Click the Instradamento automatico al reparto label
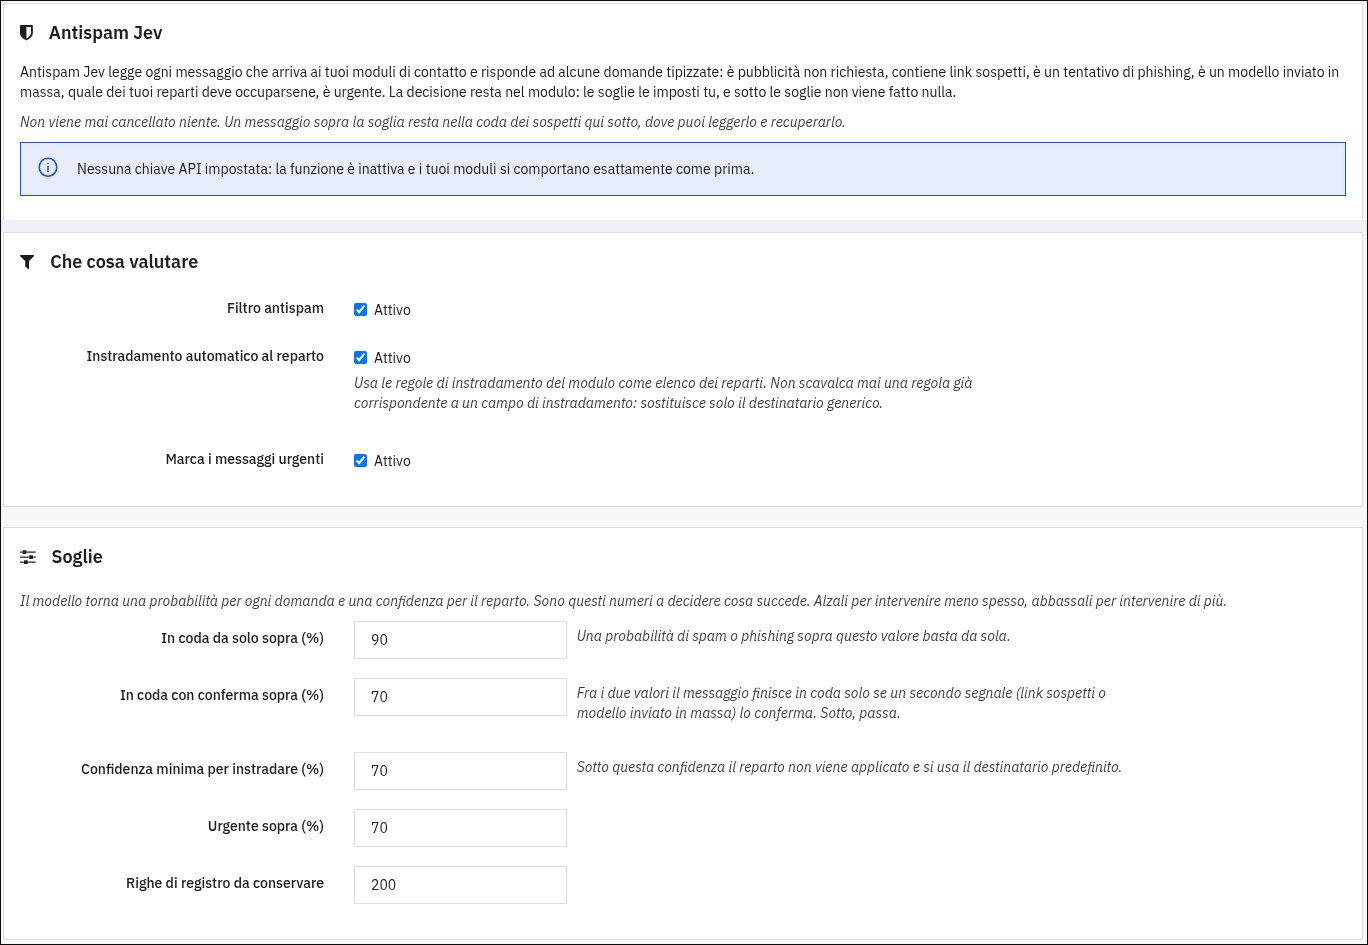The image size is (1368, 945). [x=205, y=356]
